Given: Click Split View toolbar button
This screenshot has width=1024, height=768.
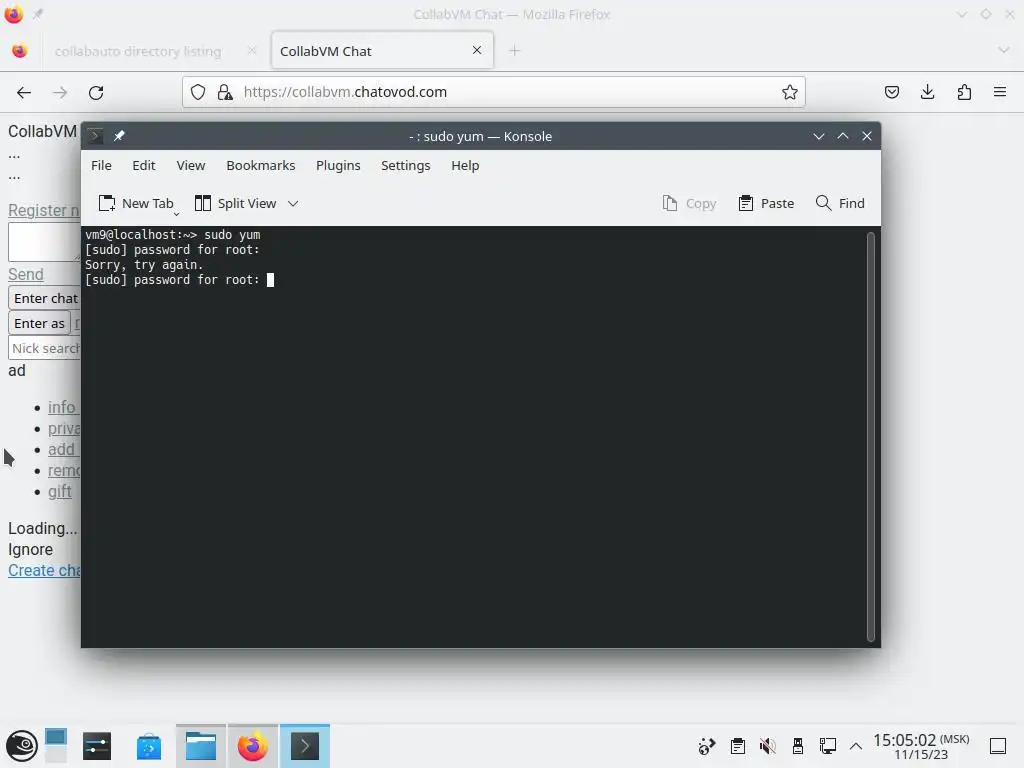Looking at the screenshot, I should (x=236, y=203).
